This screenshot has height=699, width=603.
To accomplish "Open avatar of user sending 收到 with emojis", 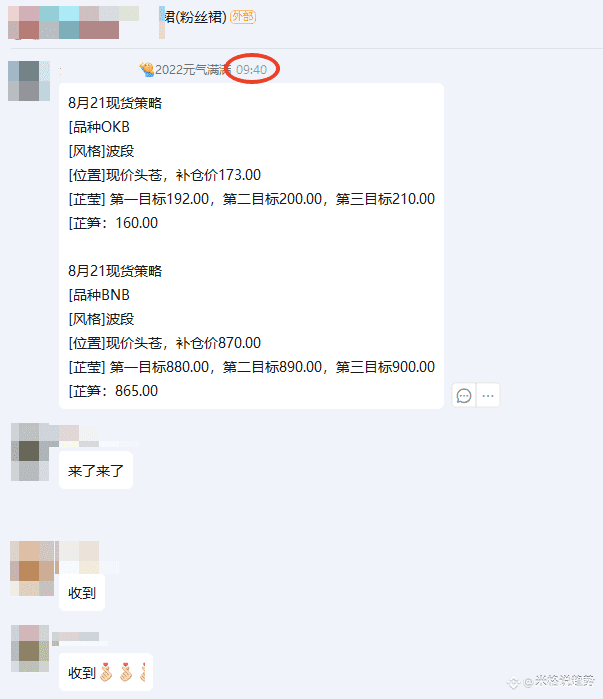I will pyautogui.click(x=30, y=648).
